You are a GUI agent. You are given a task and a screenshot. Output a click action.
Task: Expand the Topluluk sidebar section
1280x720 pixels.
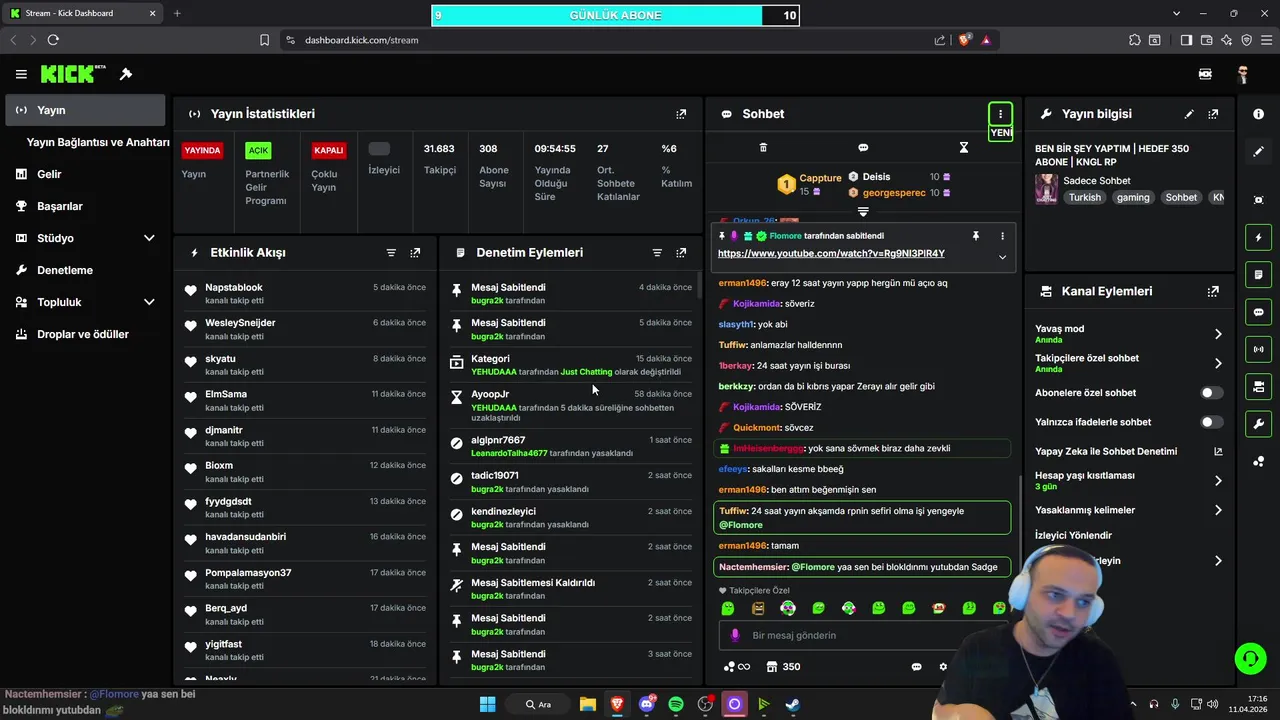click(x=149, y=302)
